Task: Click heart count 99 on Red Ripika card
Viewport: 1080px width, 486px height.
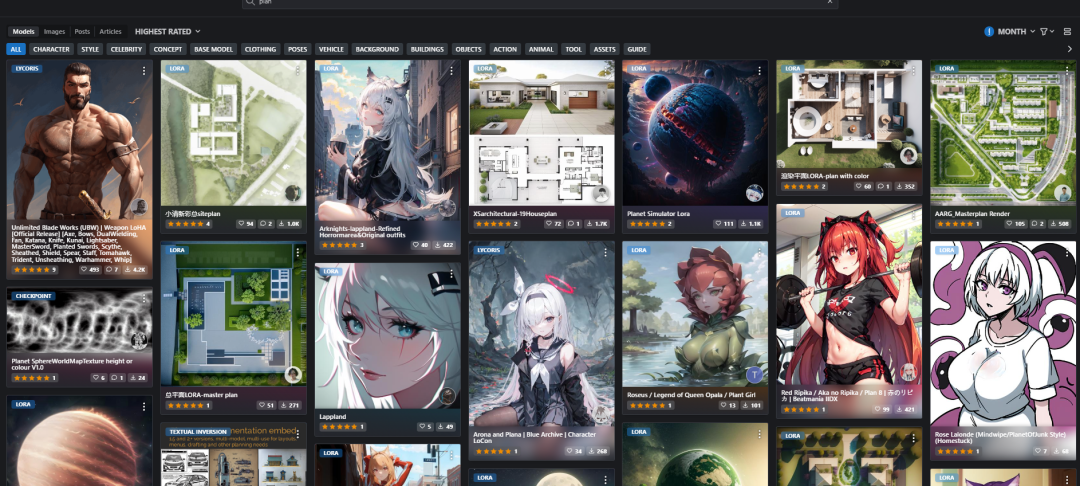Action: coord(883,409)
